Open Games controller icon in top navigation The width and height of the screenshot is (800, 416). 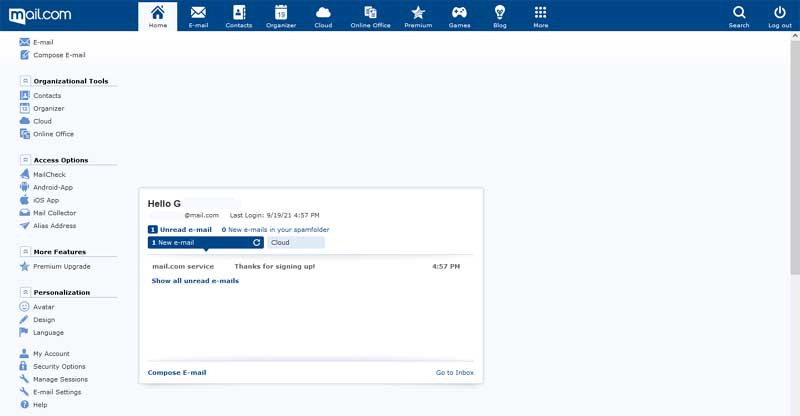coord(459,13)
